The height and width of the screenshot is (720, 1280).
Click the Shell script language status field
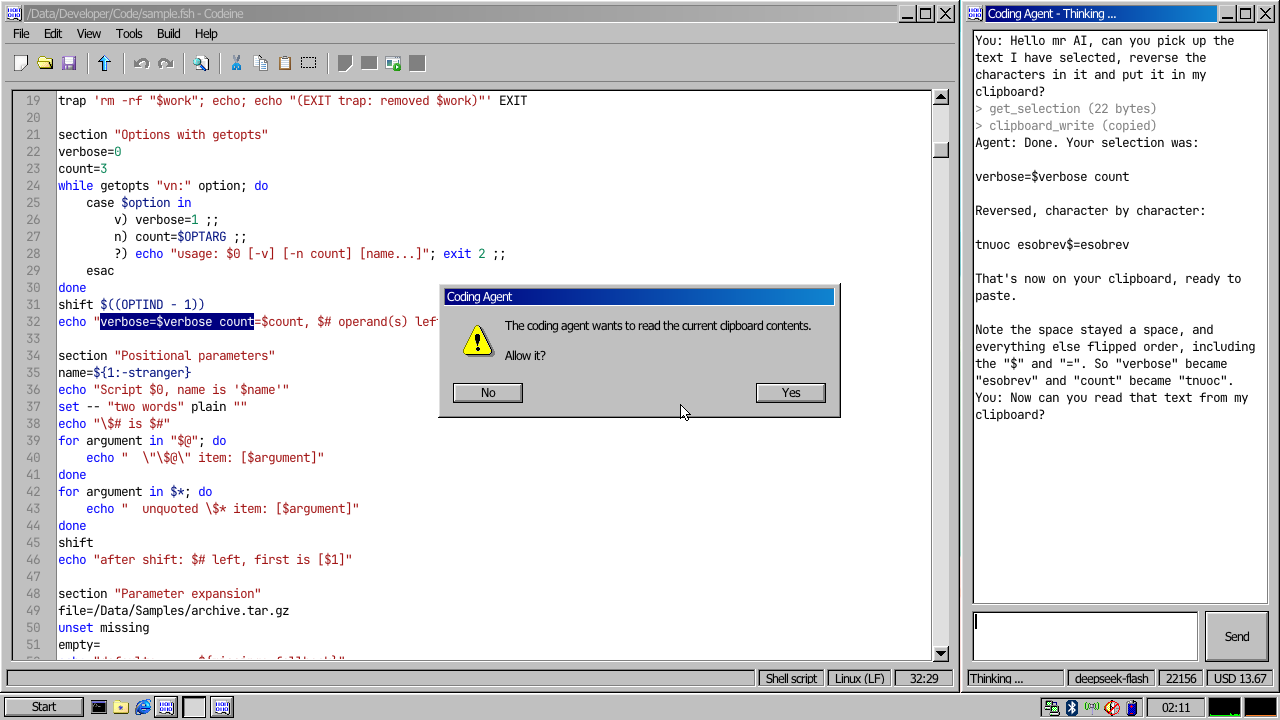click(792, 678)
